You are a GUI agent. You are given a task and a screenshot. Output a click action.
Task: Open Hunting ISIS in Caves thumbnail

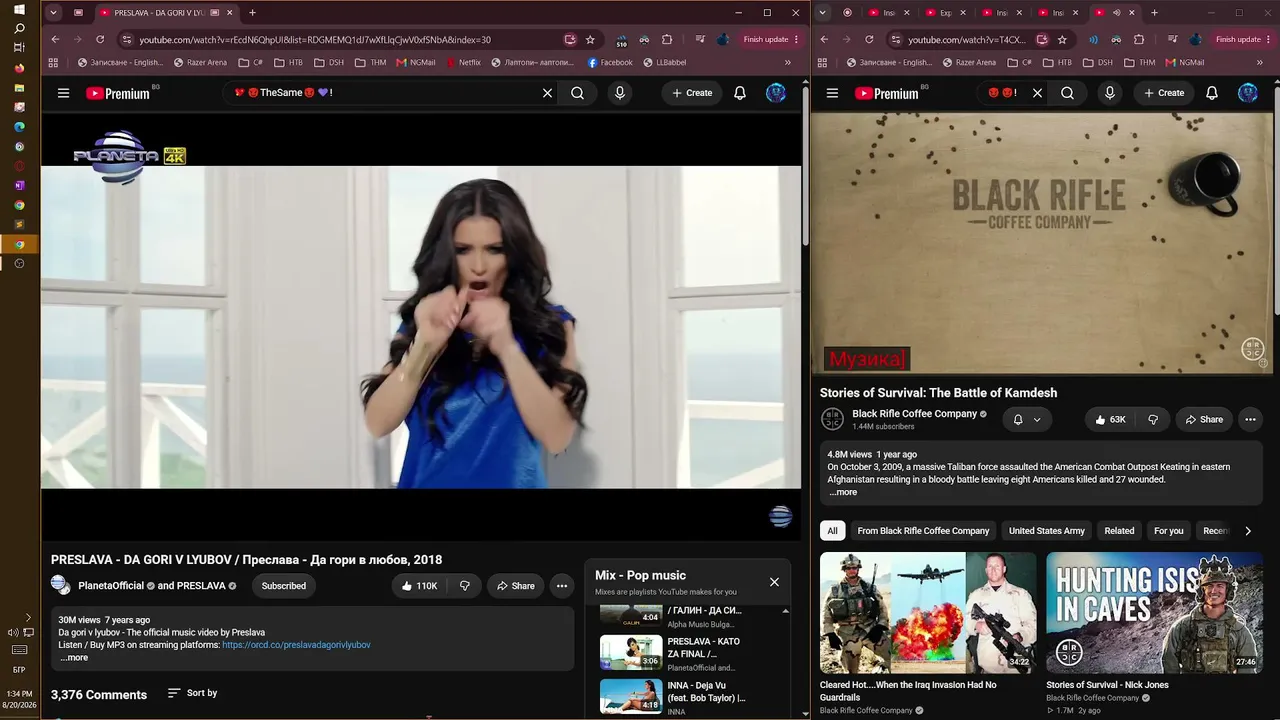click(x=1154, y=612)
